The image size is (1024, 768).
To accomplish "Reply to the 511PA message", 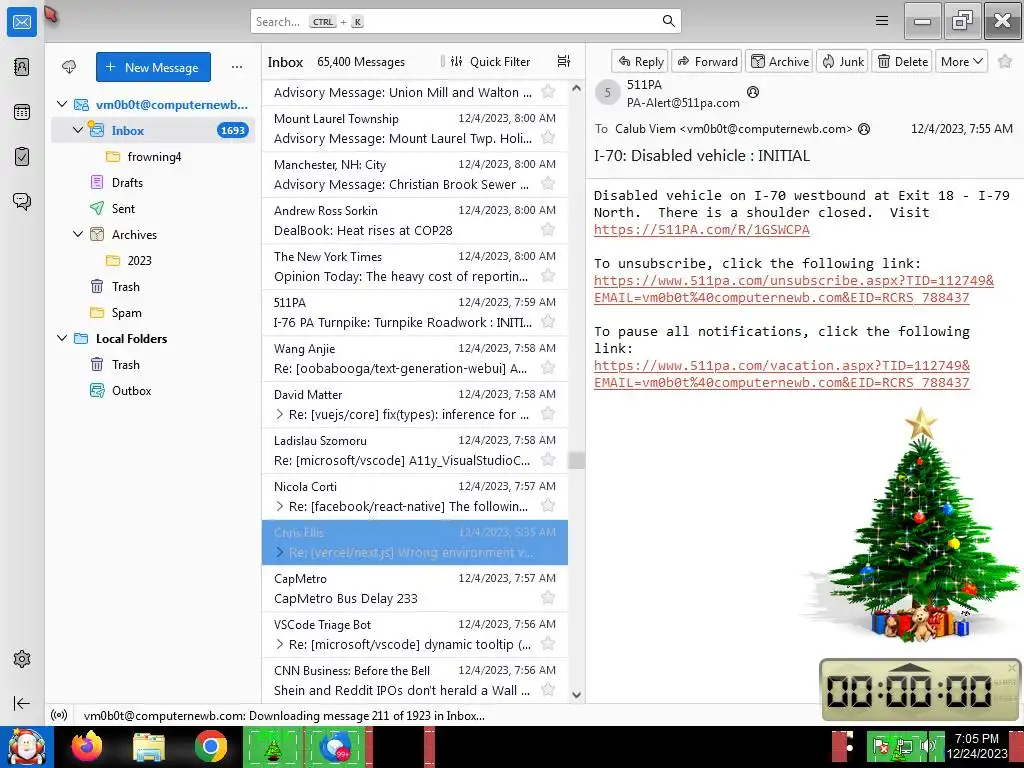I will point(640,61).
